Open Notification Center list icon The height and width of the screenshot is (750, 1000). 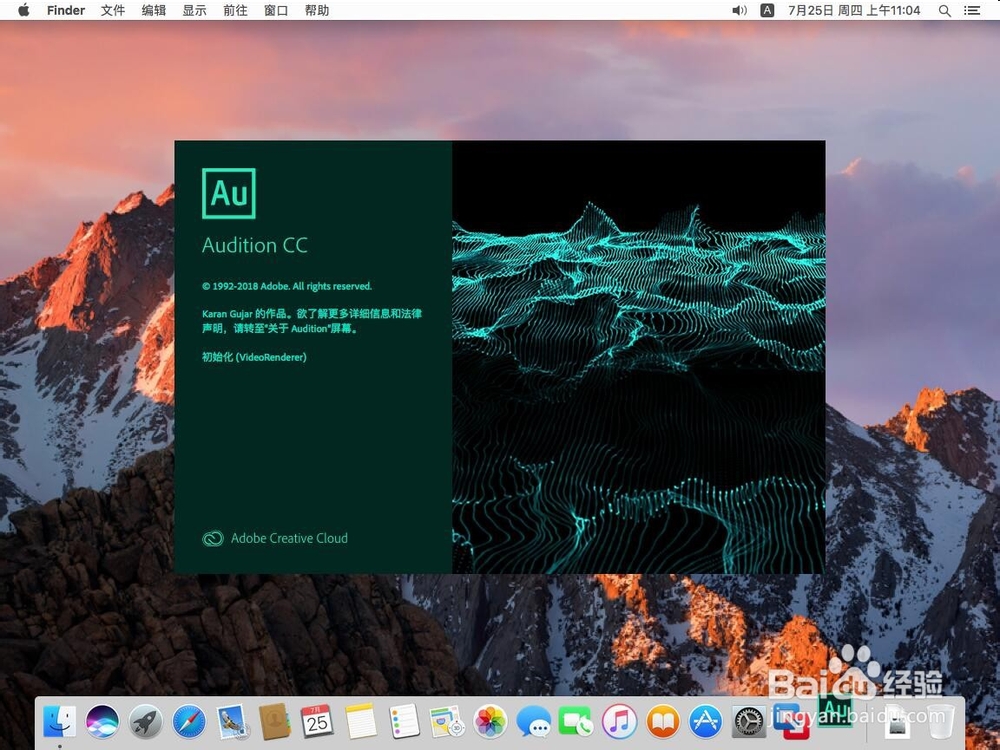click(x=972, y=10)
